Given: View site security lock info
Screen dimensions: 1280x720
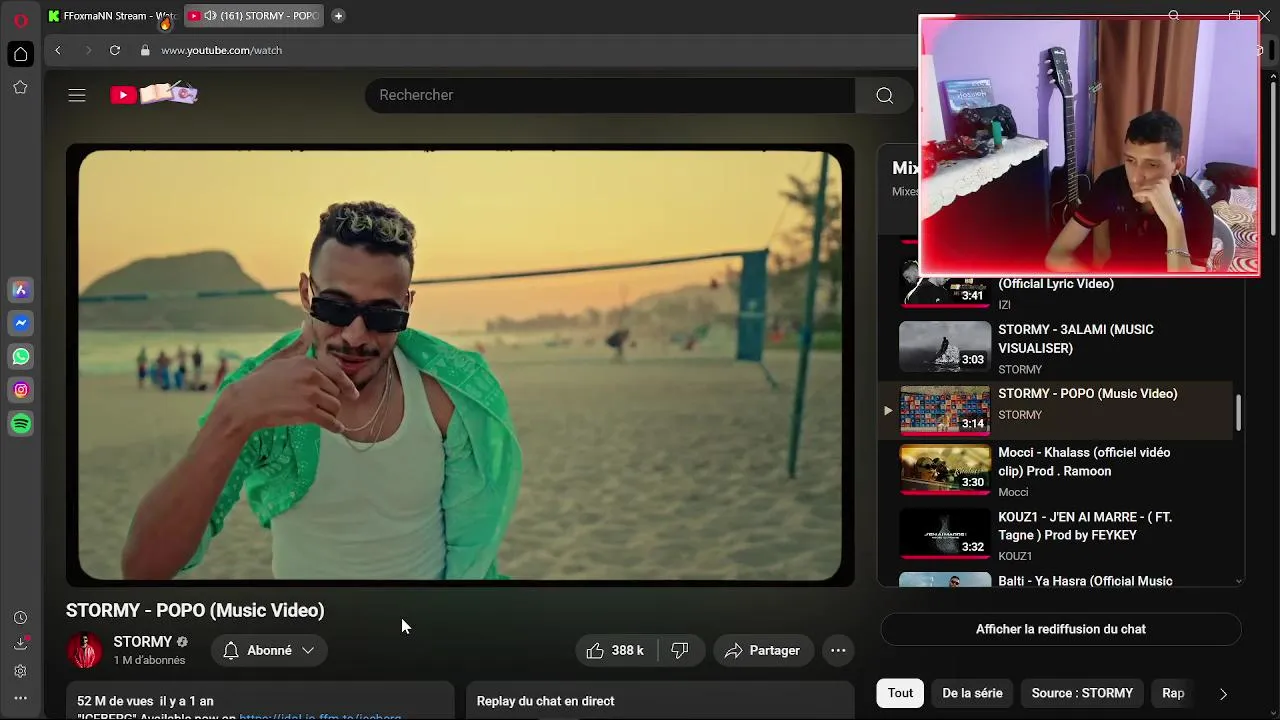Looking at the screenshot, I should pyautogui.click(x=145, y=50).
